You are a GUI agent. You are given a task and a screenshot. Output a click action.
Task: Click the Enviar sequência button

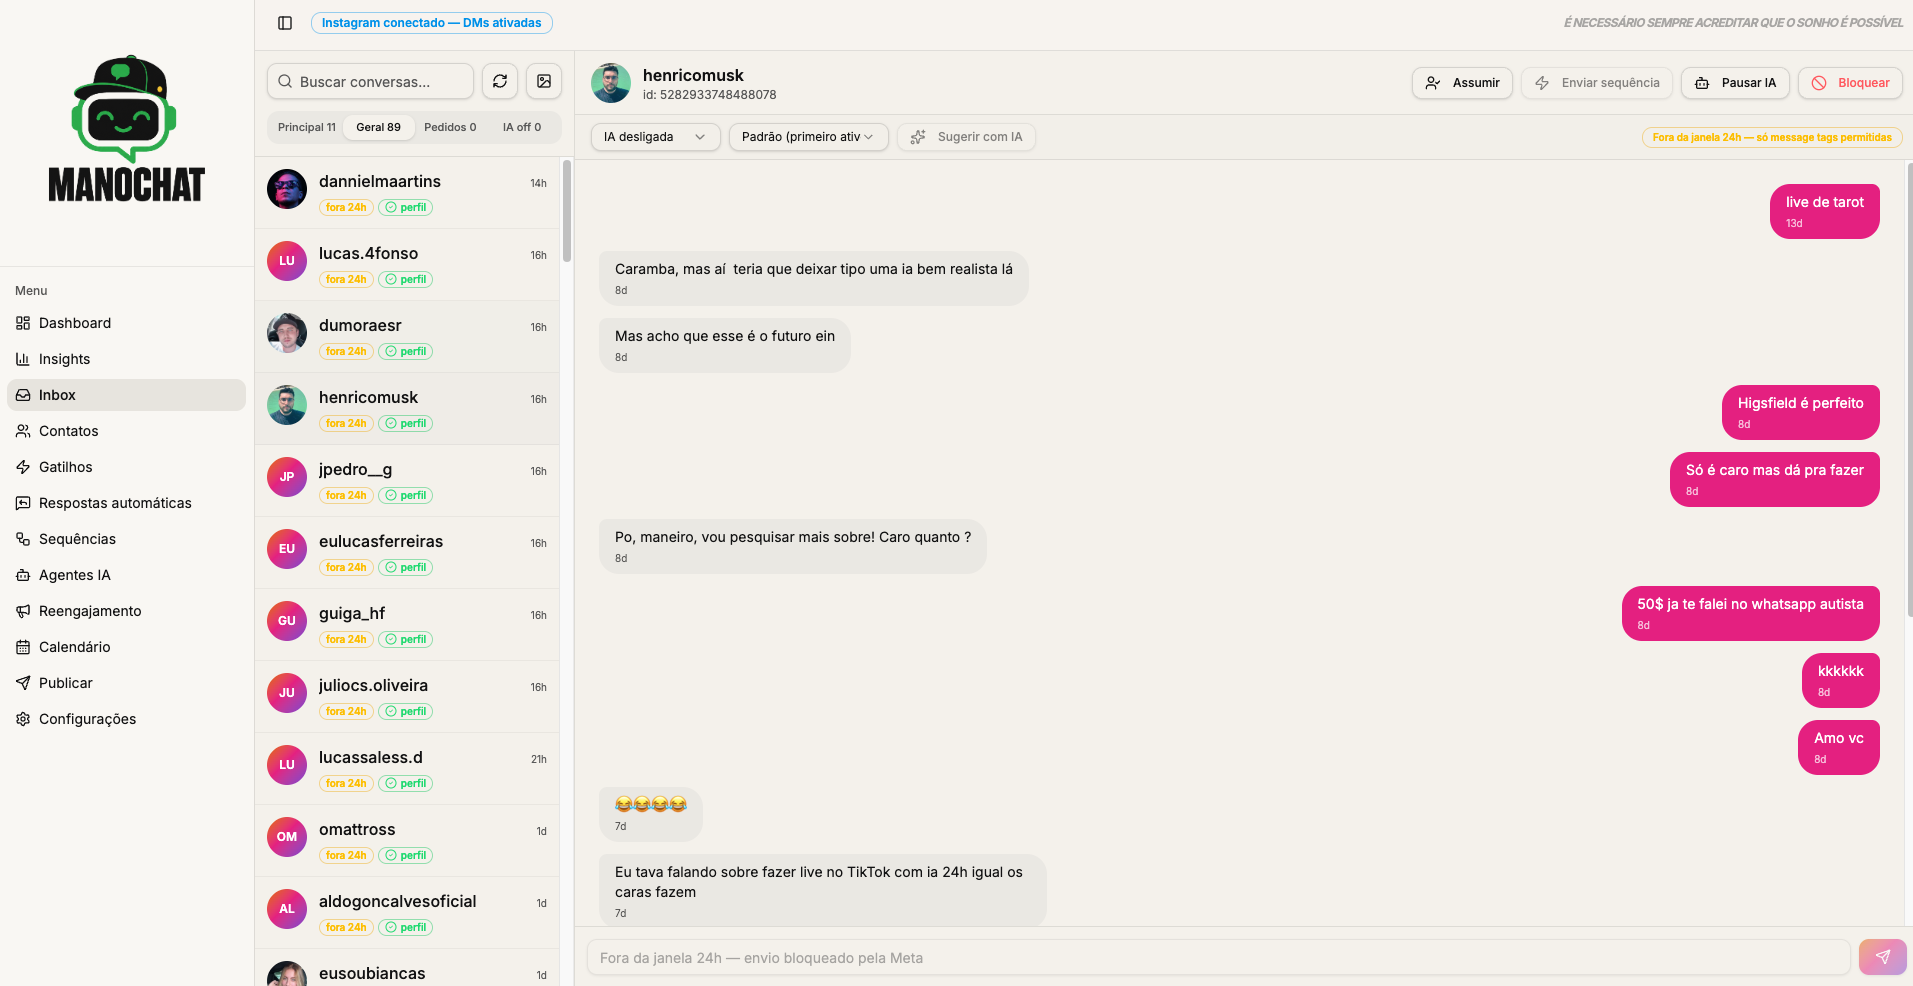tap(1597, 83)
